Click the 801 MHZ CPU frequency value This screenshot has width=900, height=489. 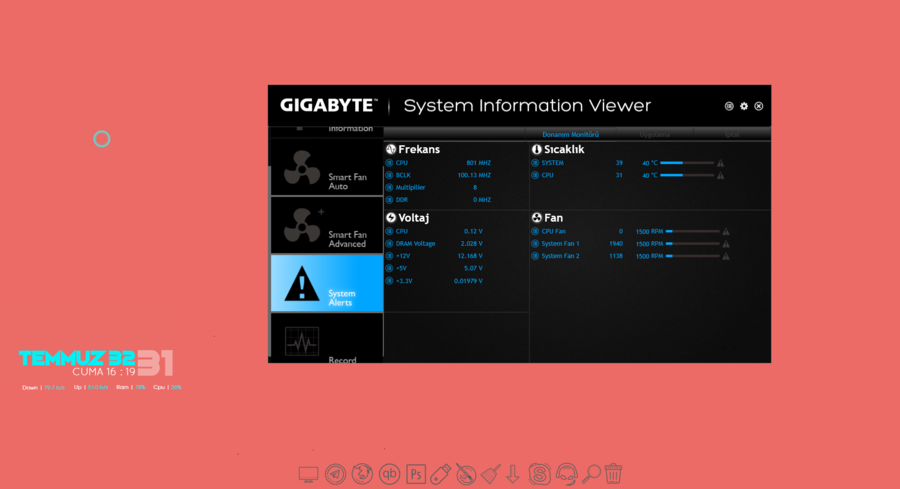[479, 163]
